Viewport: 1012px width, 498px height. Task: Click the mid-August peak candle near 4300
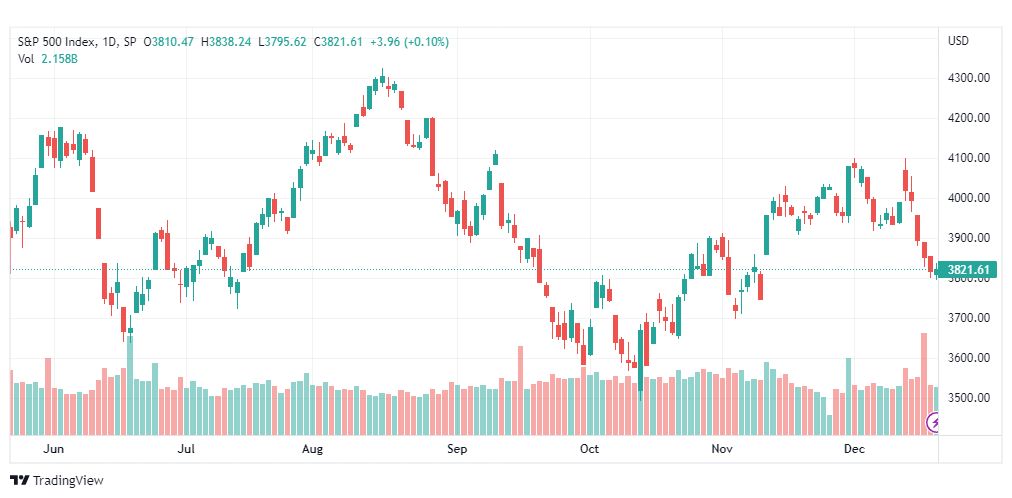382,78
